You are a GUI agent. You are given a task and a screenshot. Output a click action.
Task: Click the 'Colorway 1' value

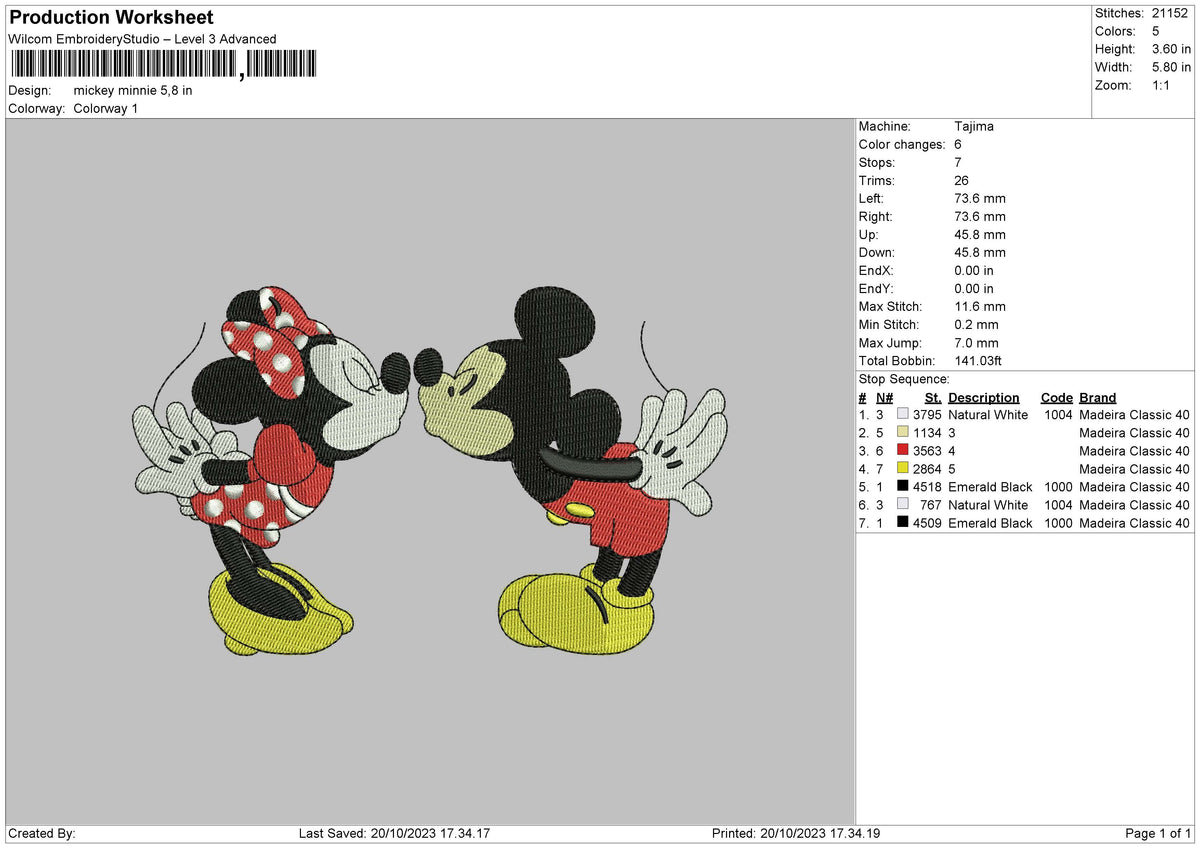pos(106,108)
